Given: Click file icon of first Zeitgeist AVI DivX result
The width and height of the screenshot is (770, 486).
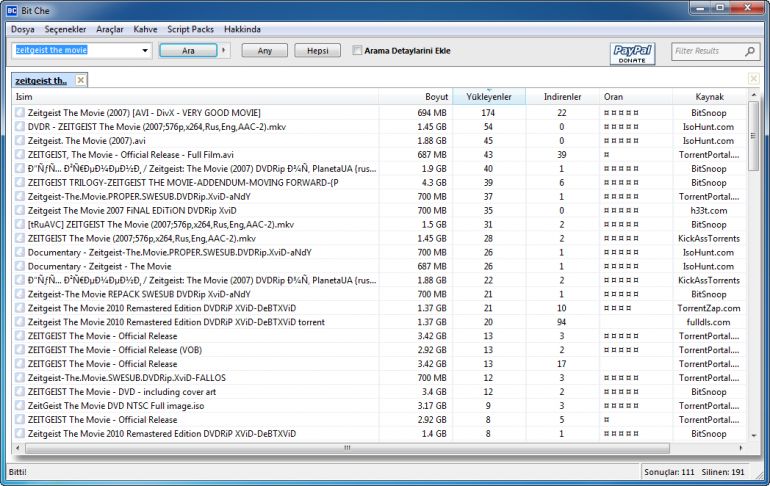Looking at the screenshot, I should tap(19, 113).
